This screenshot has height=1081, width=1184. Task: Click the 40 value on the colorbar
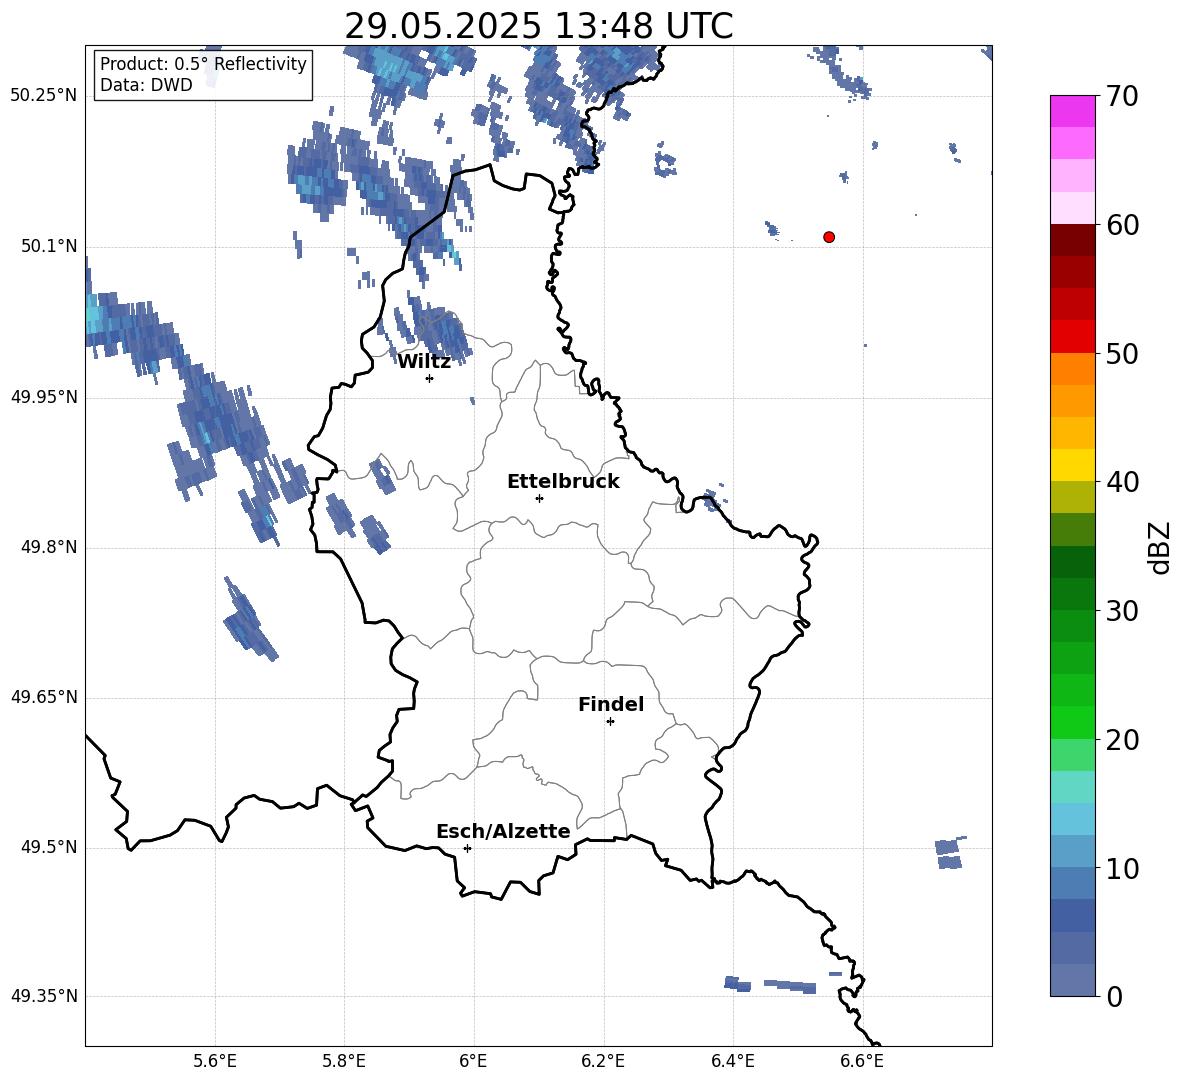[1123, 482]
